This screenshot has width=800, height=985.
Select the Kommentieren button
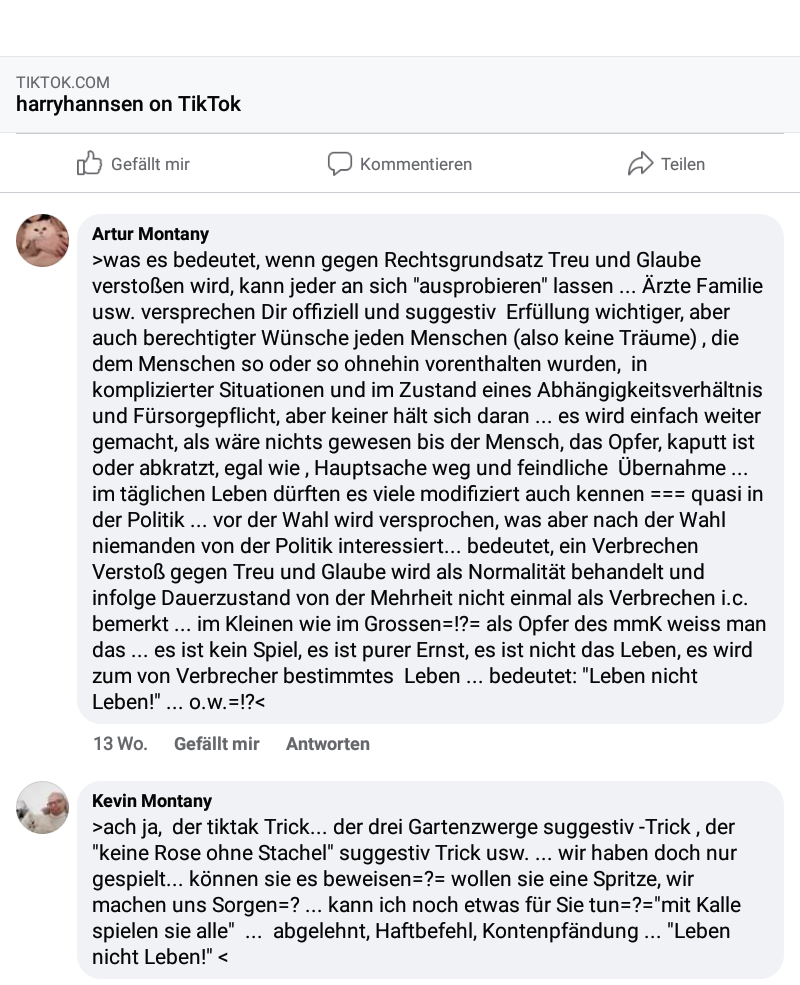tap(399, 164)
